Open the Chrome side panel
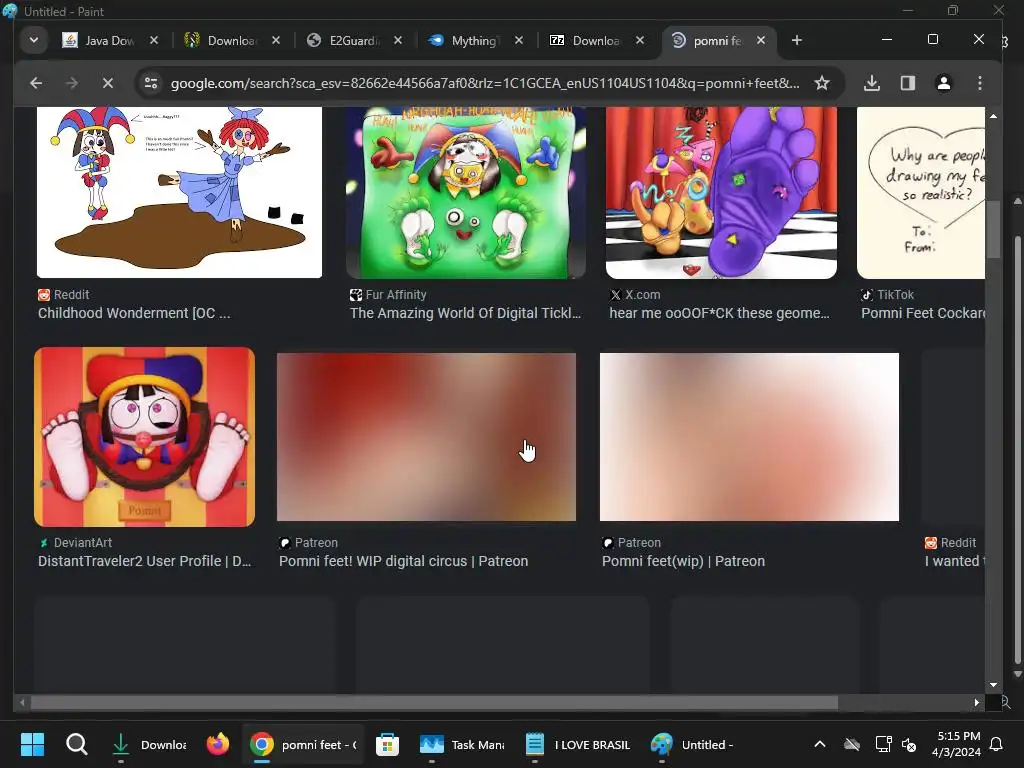 click(x=908, y=83)
